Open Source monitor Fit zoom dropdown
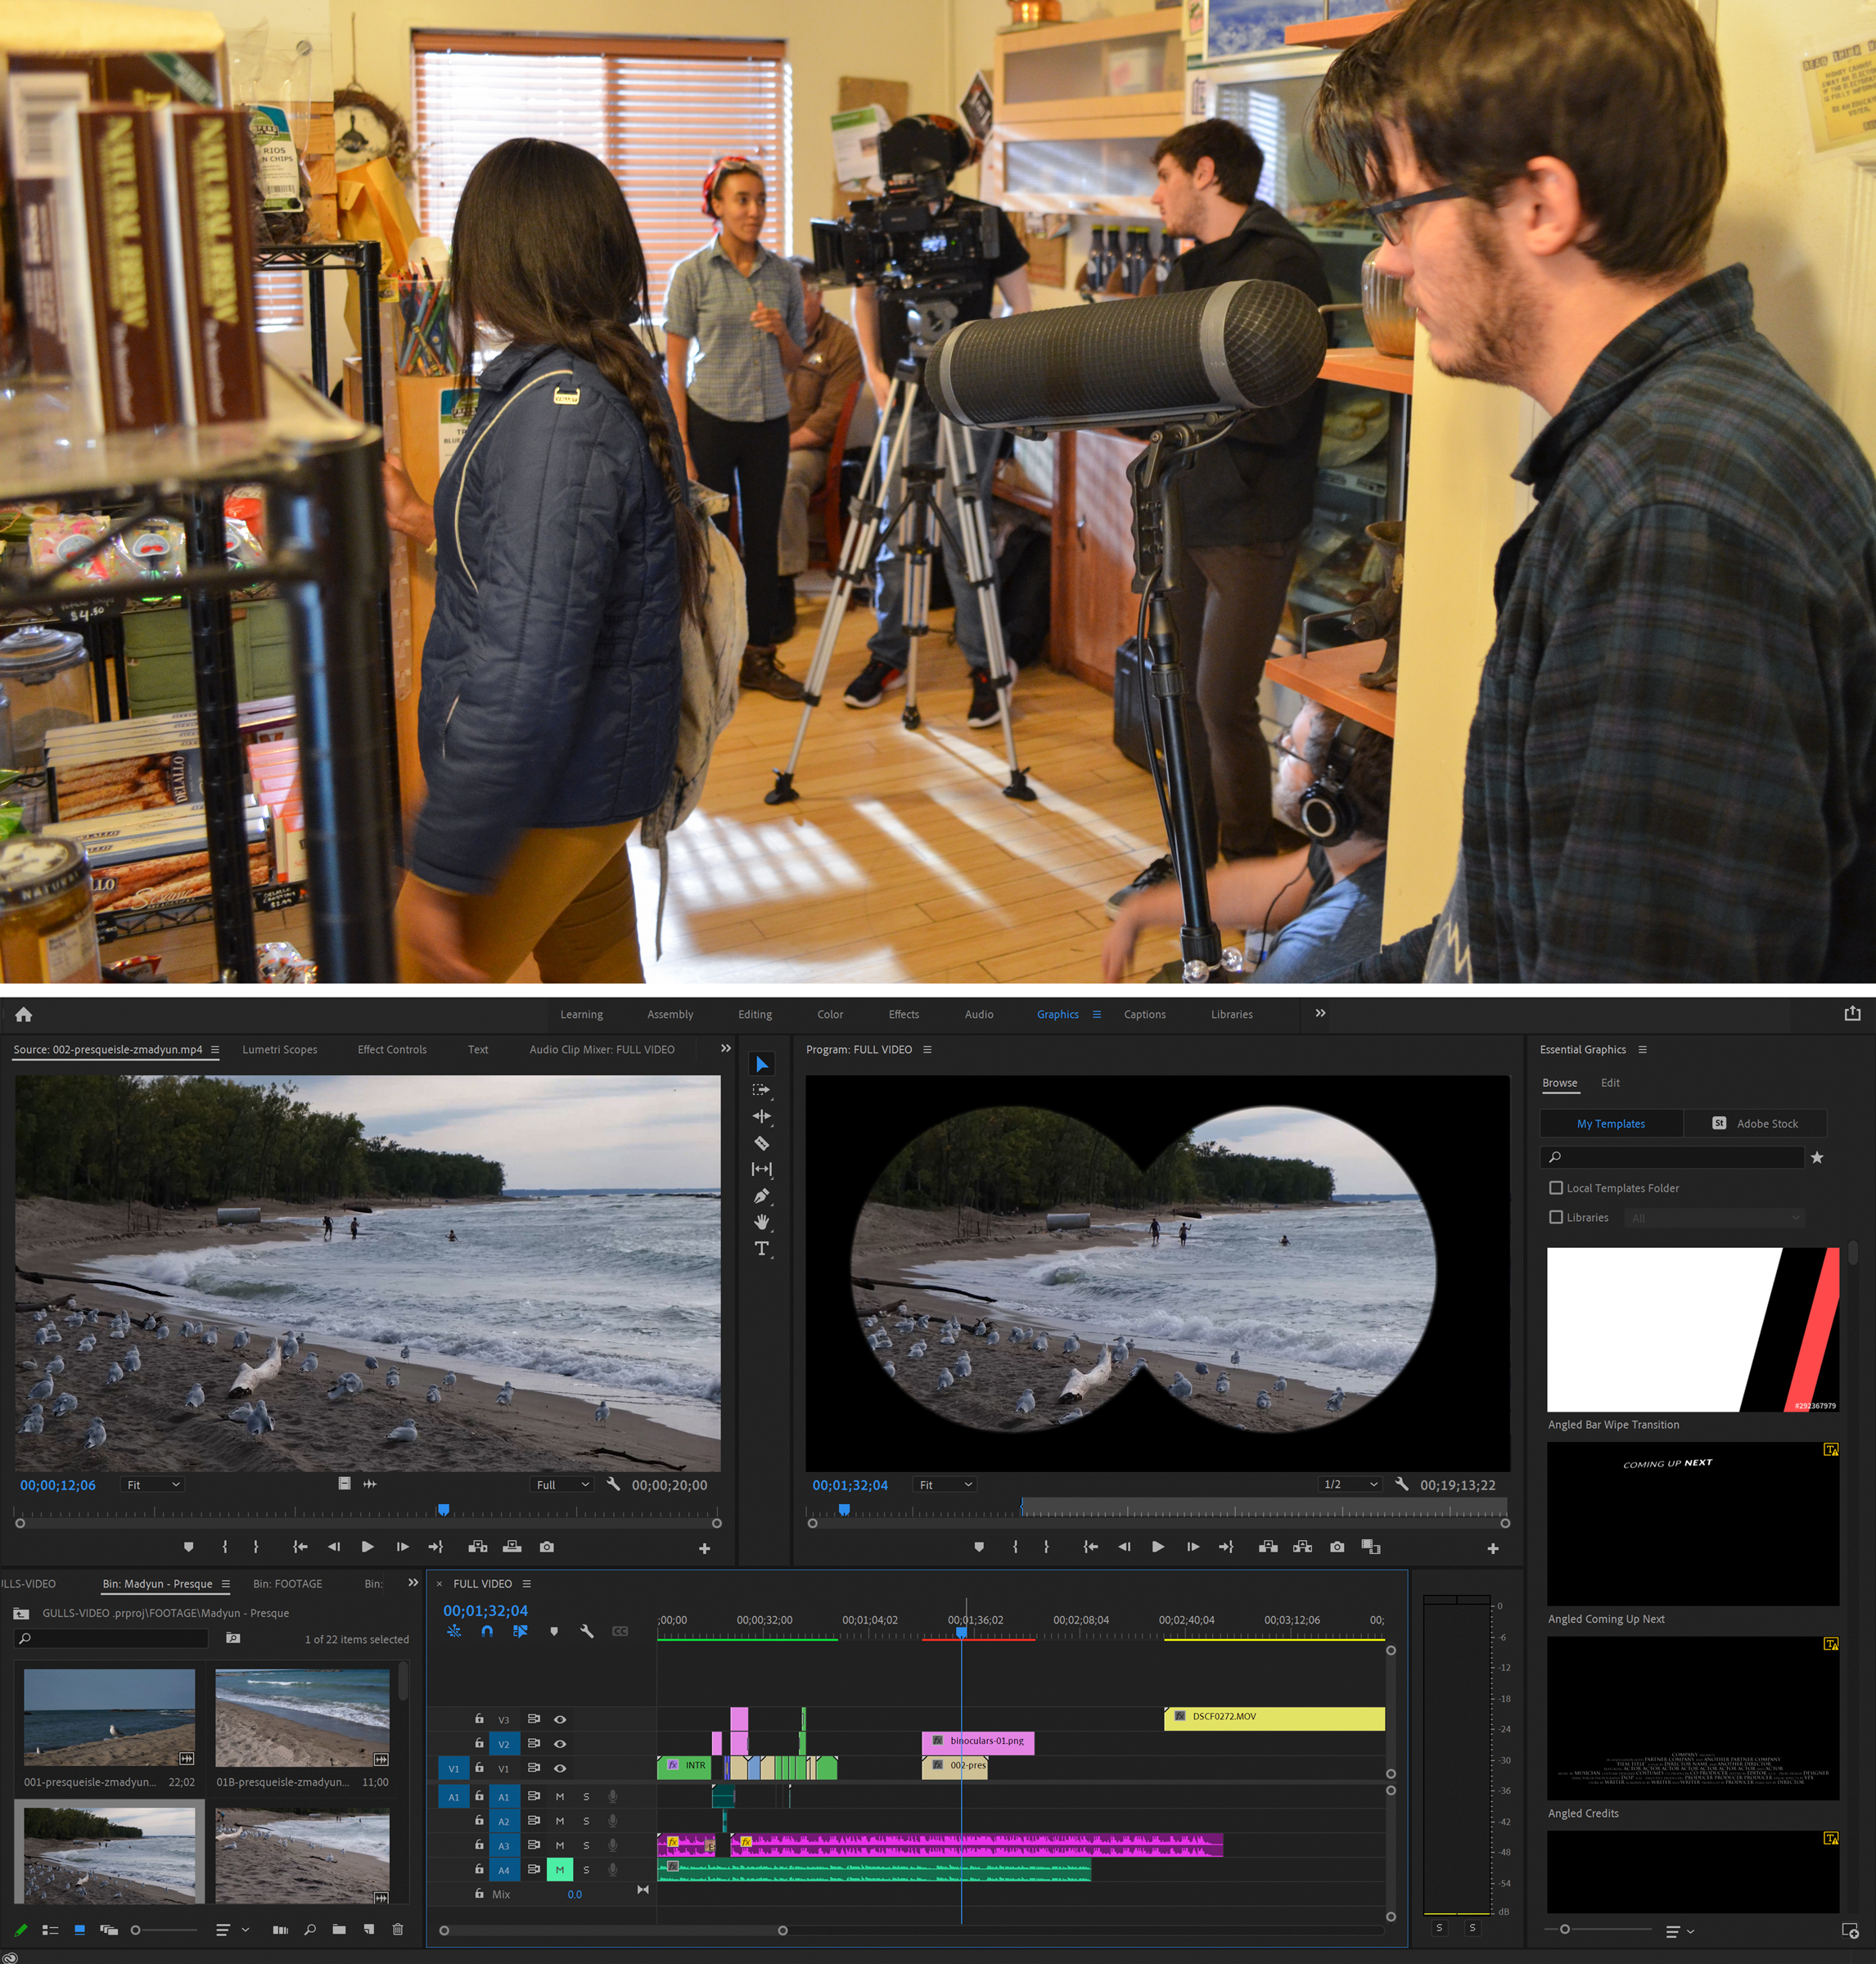1876x1964 pixels. pyautogui.click(x=153, y=1484)
